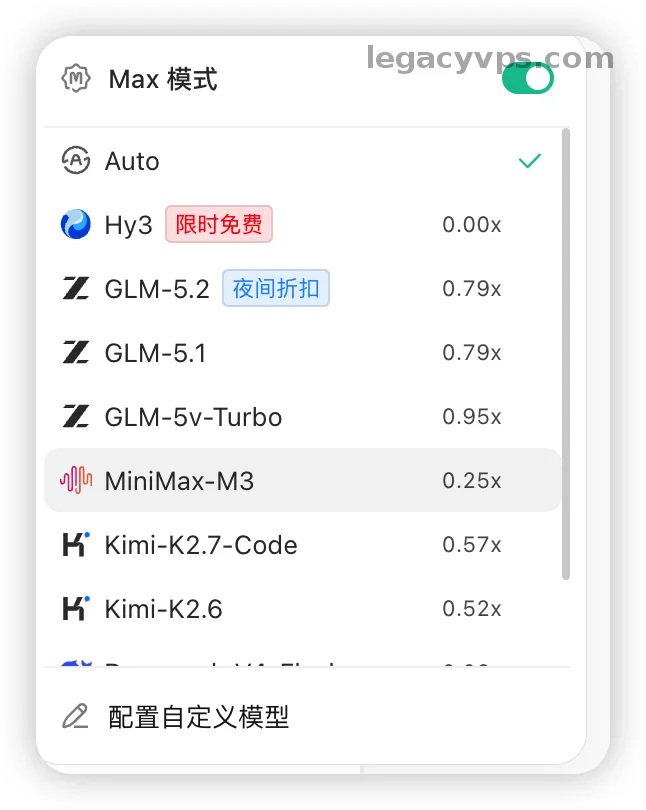
Task: Click the red 限时免费 badge
Action: pyautogui.click(x=219, y=224)
